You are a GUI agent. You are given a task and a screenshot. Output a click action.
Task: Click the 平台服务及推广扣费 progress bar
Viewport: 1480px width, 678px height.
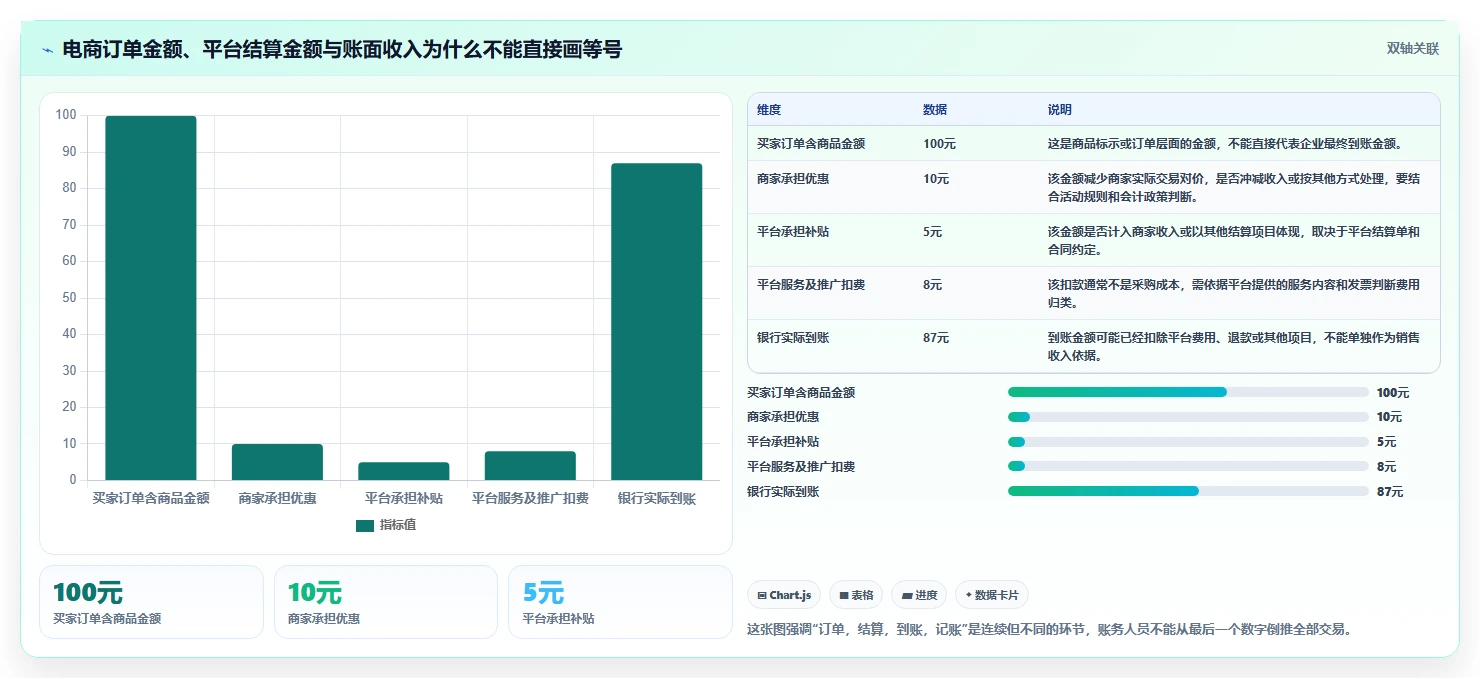pos(1188,466)
